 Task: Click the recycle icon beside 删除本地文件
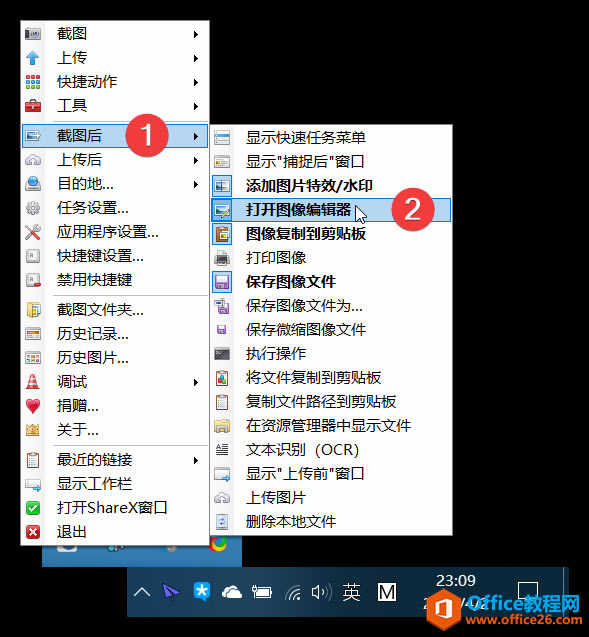coord(222,522)
